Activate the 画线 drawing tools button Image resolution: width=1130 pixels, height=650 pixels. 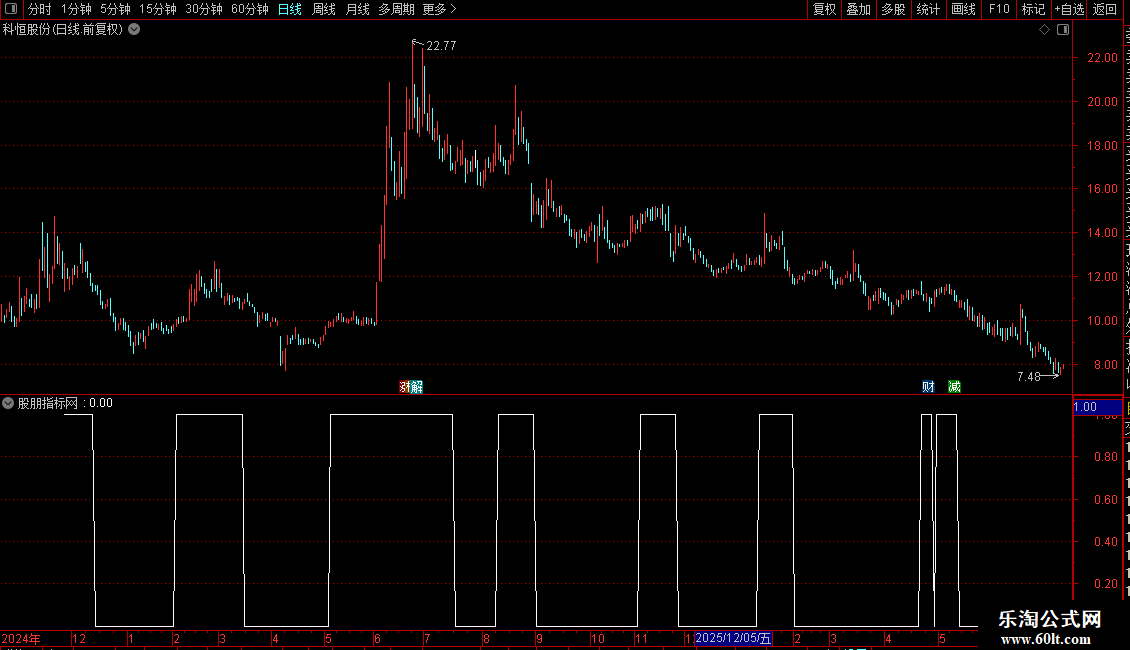tap(964, 9)
